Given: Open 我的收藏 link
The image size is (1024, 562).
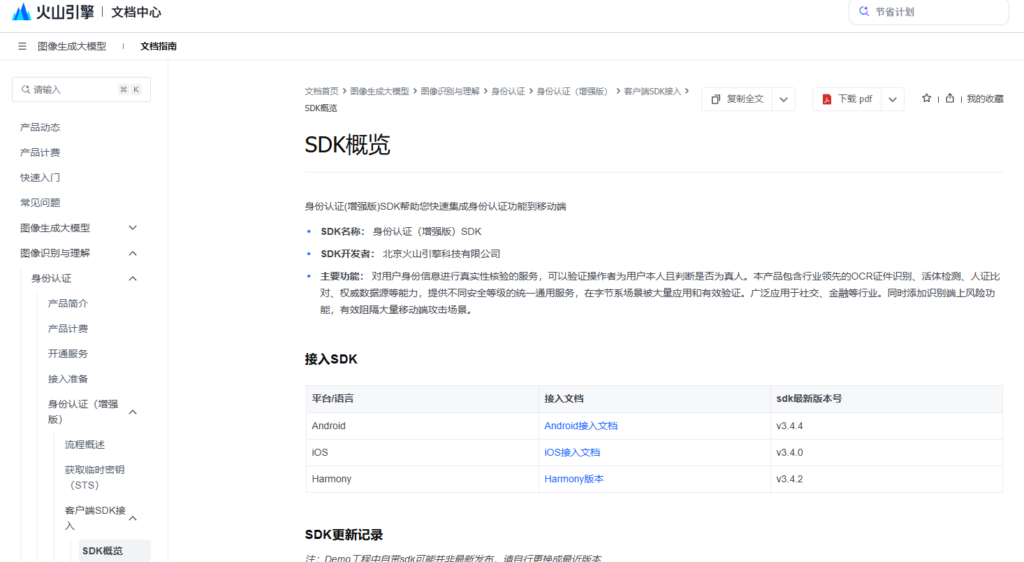Looking at the screenshot, I should pyautogui.click(x=985, y=99).
